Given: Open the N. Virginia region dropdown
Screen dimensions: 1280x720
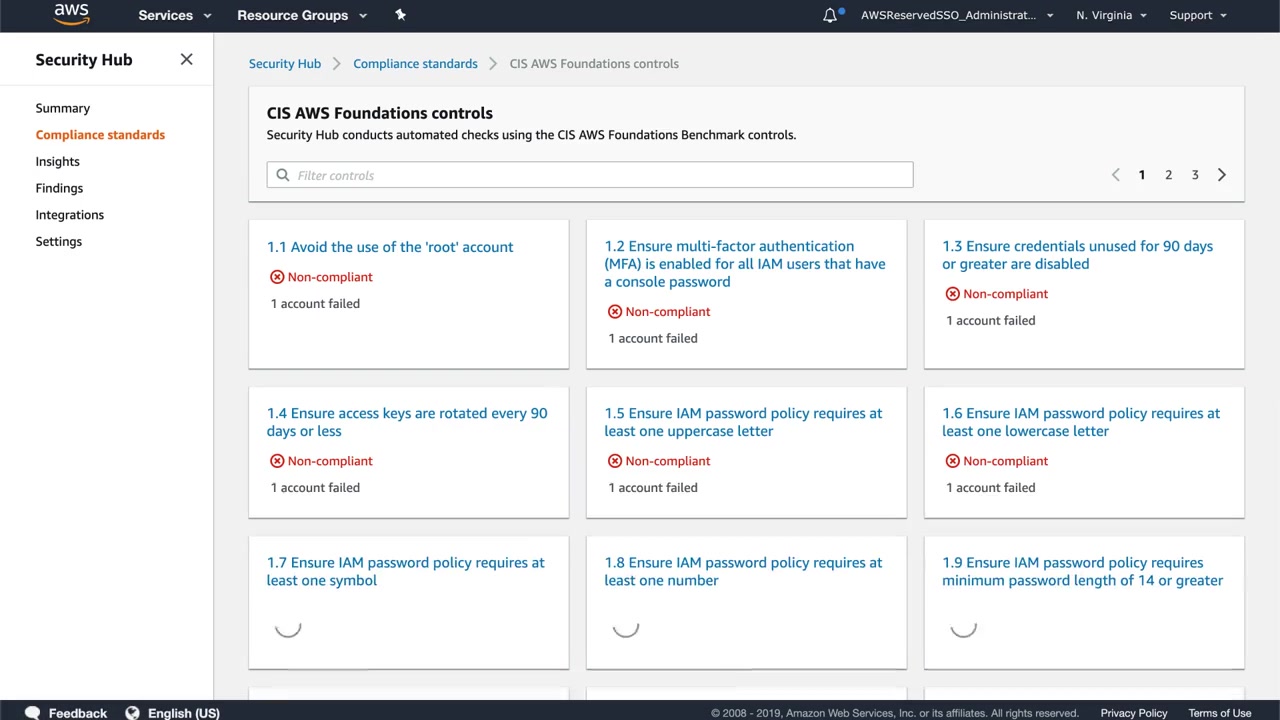Looking at the screenshot, I should pos(1111,15).
